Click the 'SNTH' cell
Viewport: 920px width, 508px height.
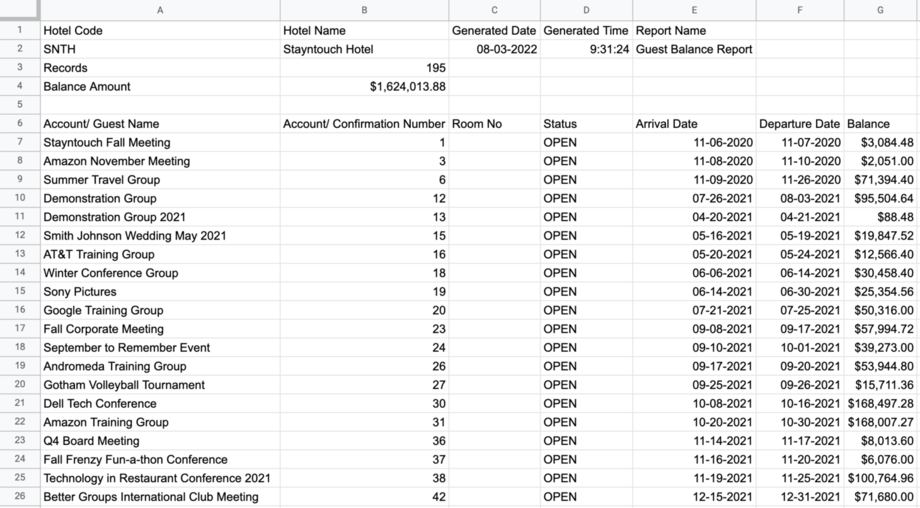pyautogui.click(x=160, y=49)
